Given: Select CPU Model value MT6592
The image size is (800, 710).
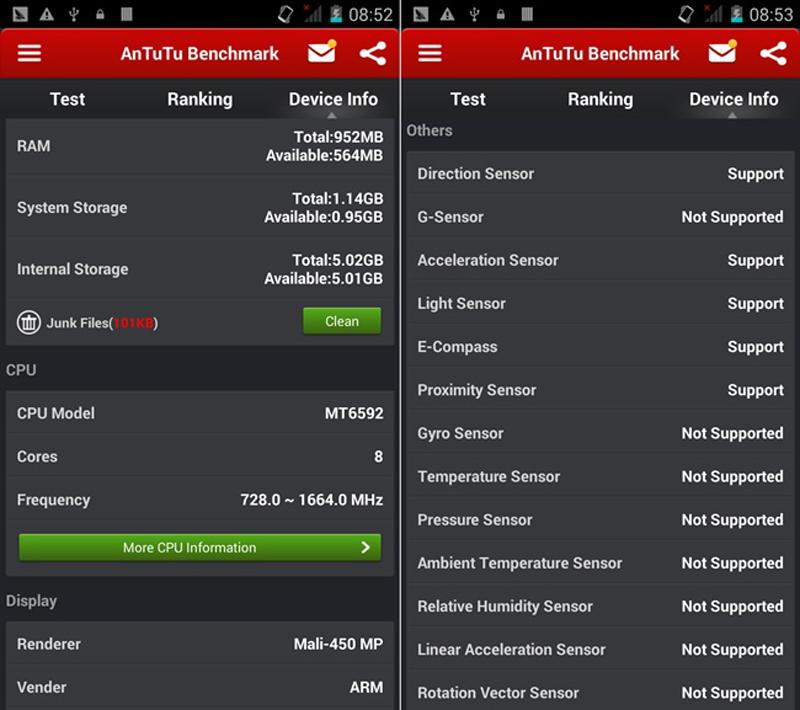Looking at the screenshot, I should 354,413.
